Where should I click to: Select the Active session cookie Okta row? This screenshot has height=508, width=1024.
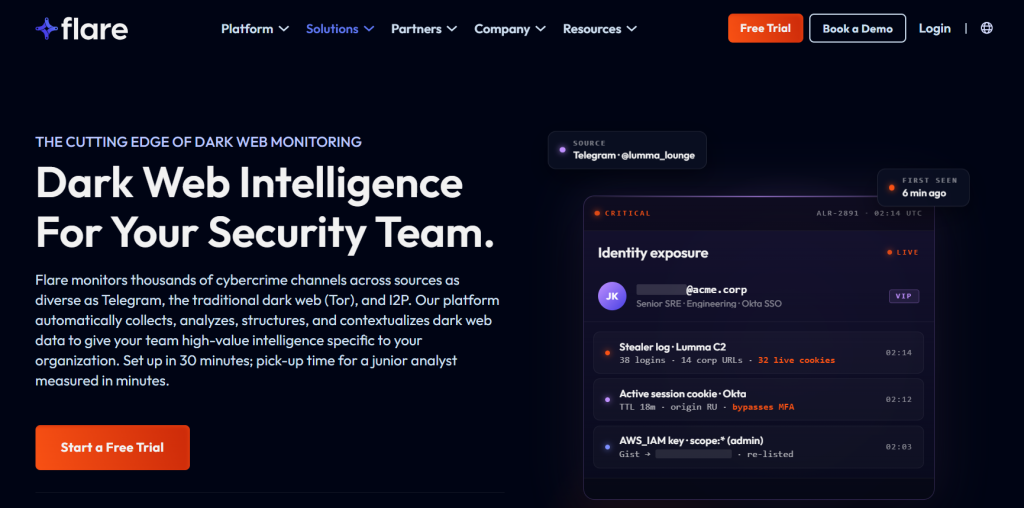pyautogui.click(x=758, y=400)
